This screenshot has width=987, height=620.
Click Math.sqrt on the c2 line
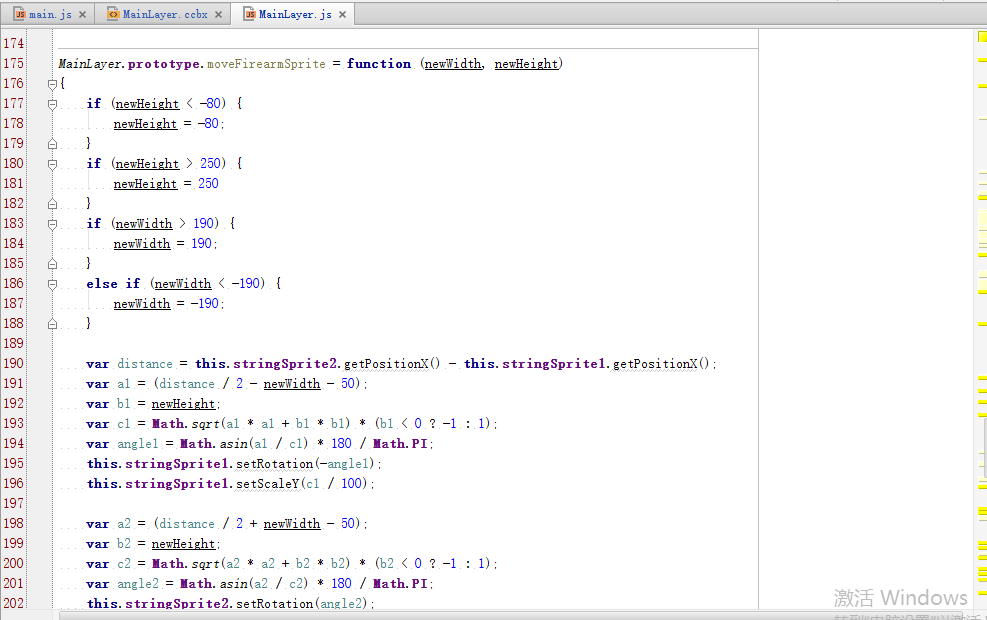coord(186,563)
